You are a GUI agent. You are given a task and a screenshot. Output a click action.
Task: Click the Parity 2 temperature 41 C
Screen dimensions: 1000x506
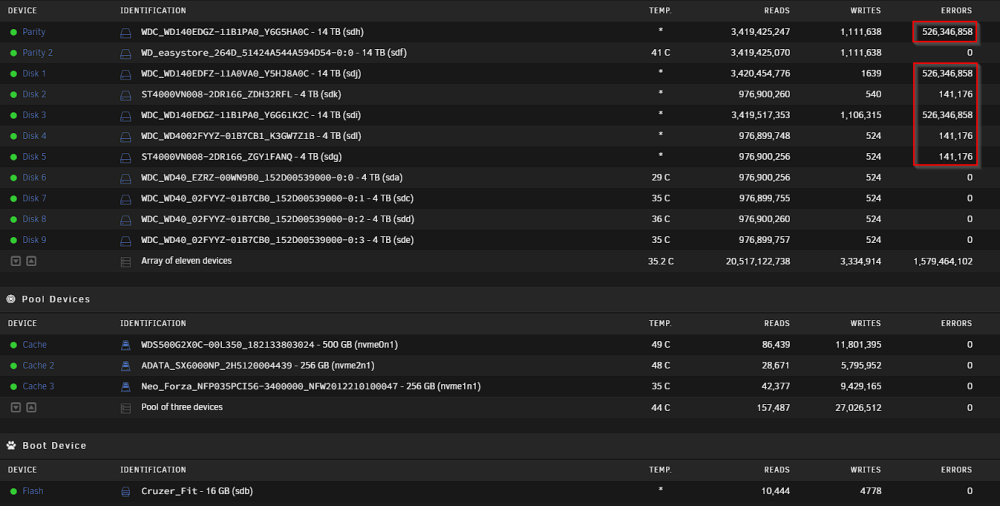coord(661,52)
